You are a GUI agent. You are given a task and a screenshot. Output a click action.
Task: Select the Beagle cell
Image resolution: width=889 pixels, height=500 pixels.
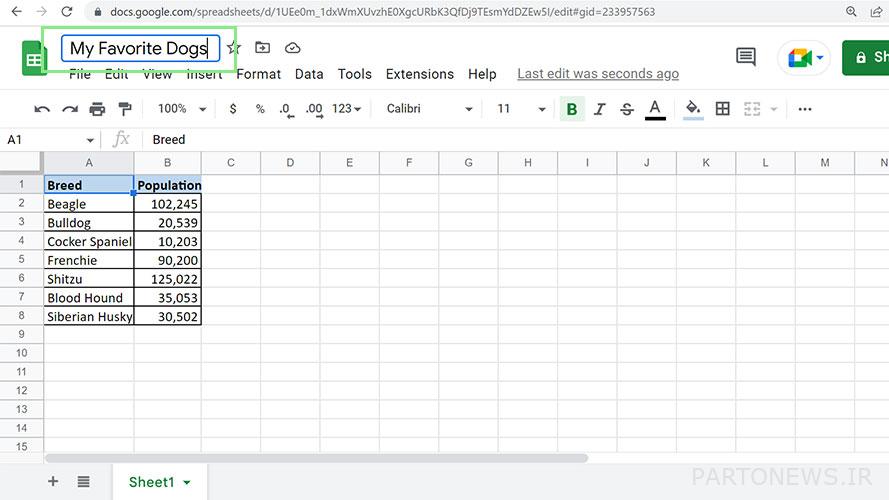pyautogui.click(x=89, y=204)
